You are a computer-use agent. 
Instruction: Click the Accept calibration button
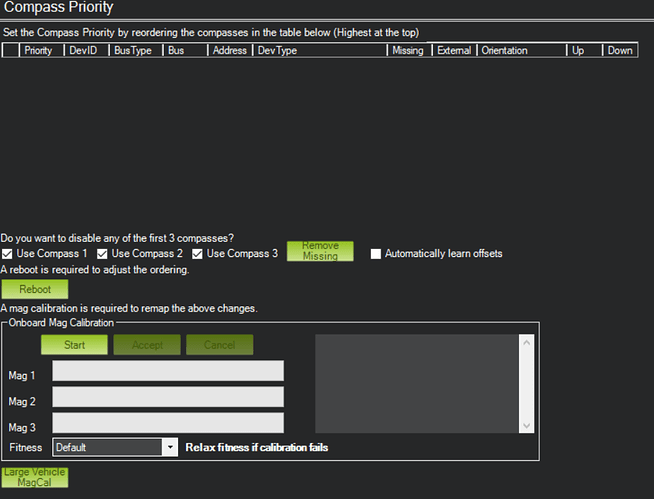coord(147,345)
